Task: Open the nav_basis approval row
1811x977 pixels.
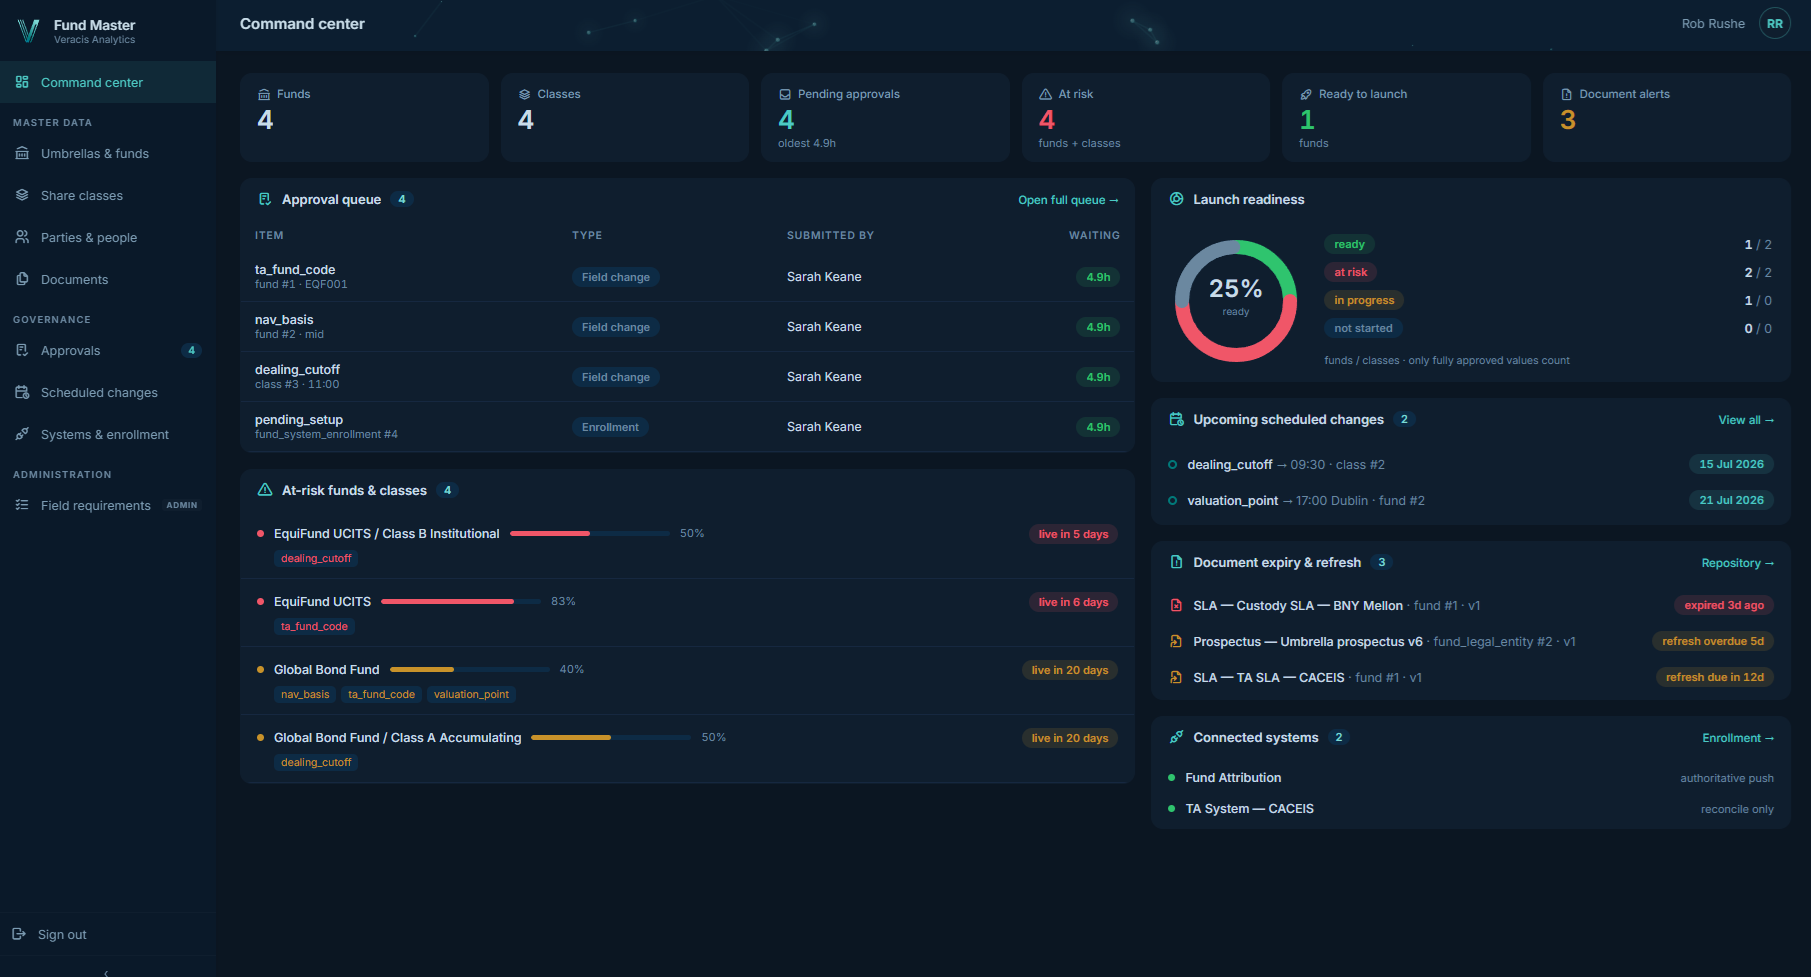Action: pos(687,327)
